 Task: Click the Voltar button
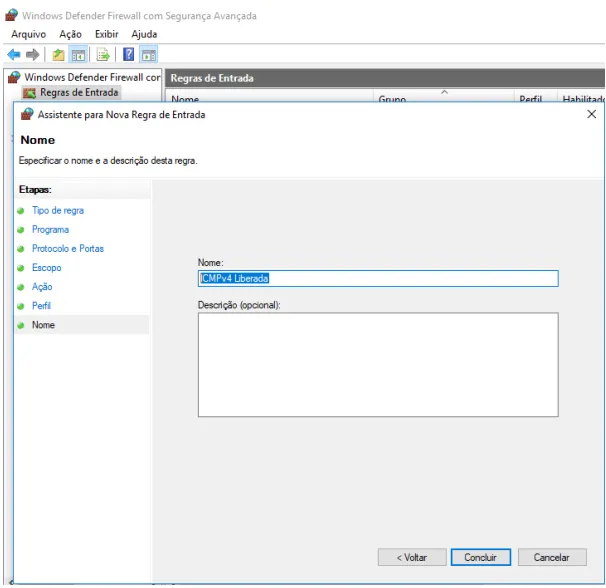[412, 557]
